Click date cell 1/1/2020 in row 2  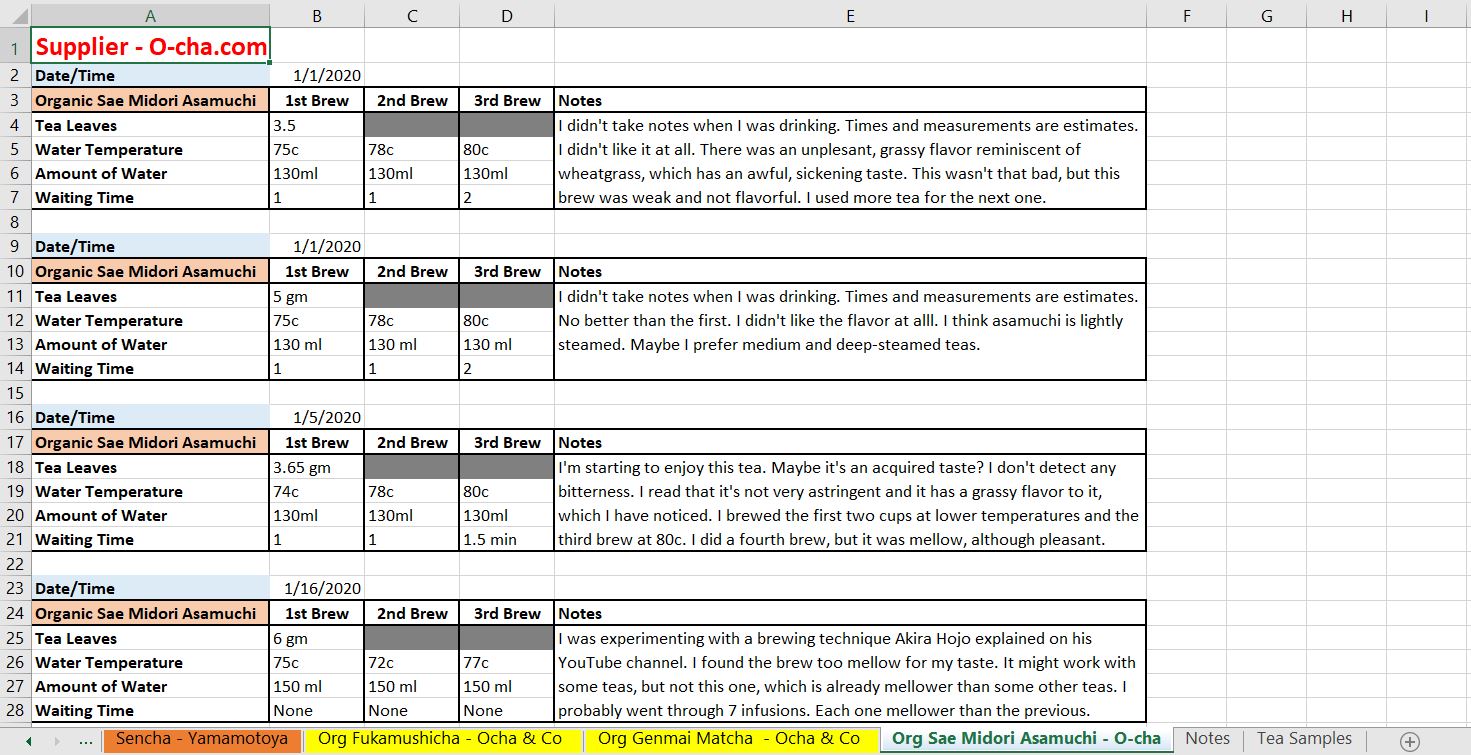[x=317, y=75]
